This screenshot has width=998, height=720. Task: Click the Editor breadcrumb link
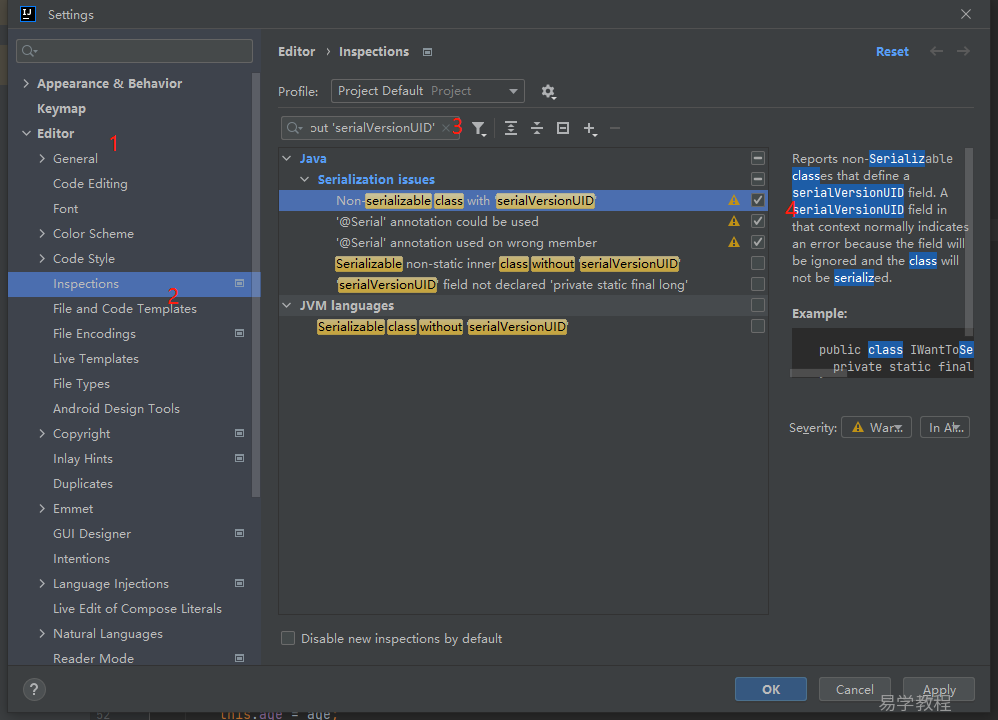pyautogui.click(x=297, y=52)
